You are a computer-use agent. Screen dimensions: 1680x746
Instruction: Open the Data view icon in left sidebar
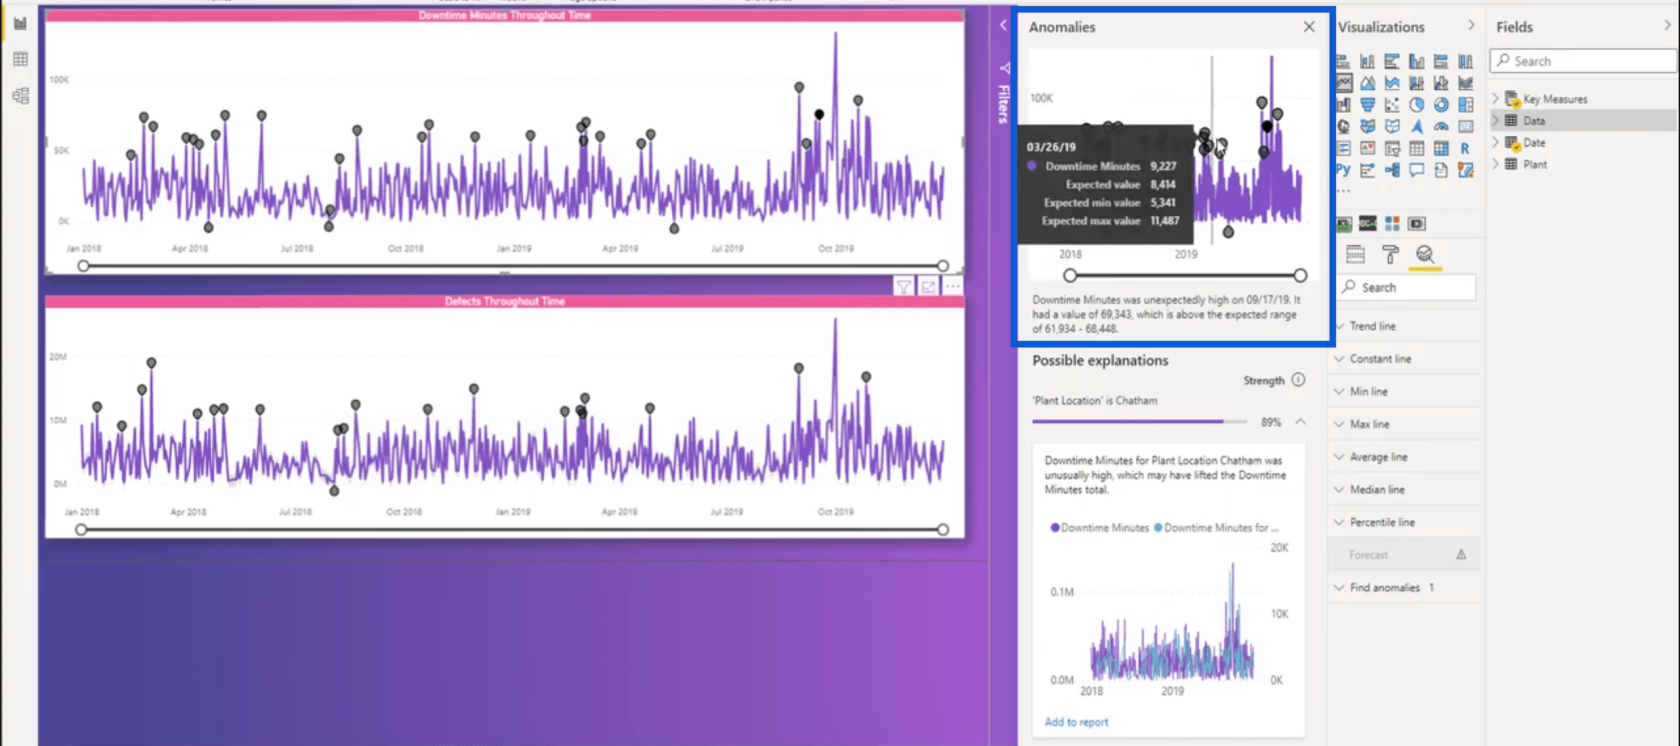(x=20, y=60)
